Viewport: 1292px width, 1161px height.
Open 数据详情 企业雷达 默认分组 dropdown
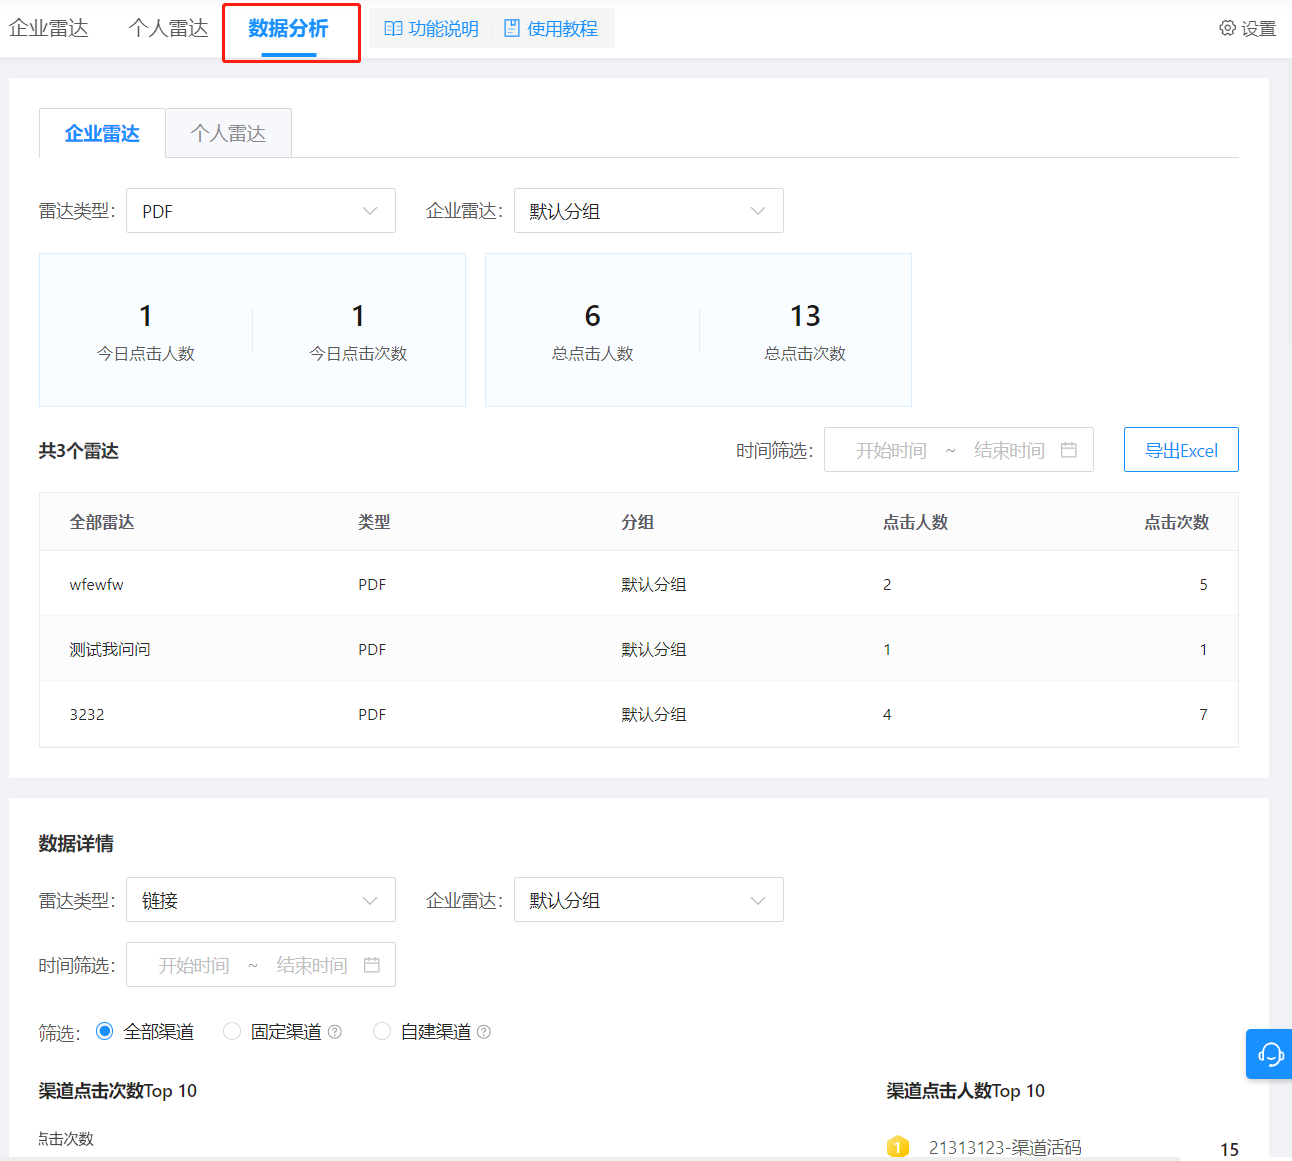[x=649, y=900]
